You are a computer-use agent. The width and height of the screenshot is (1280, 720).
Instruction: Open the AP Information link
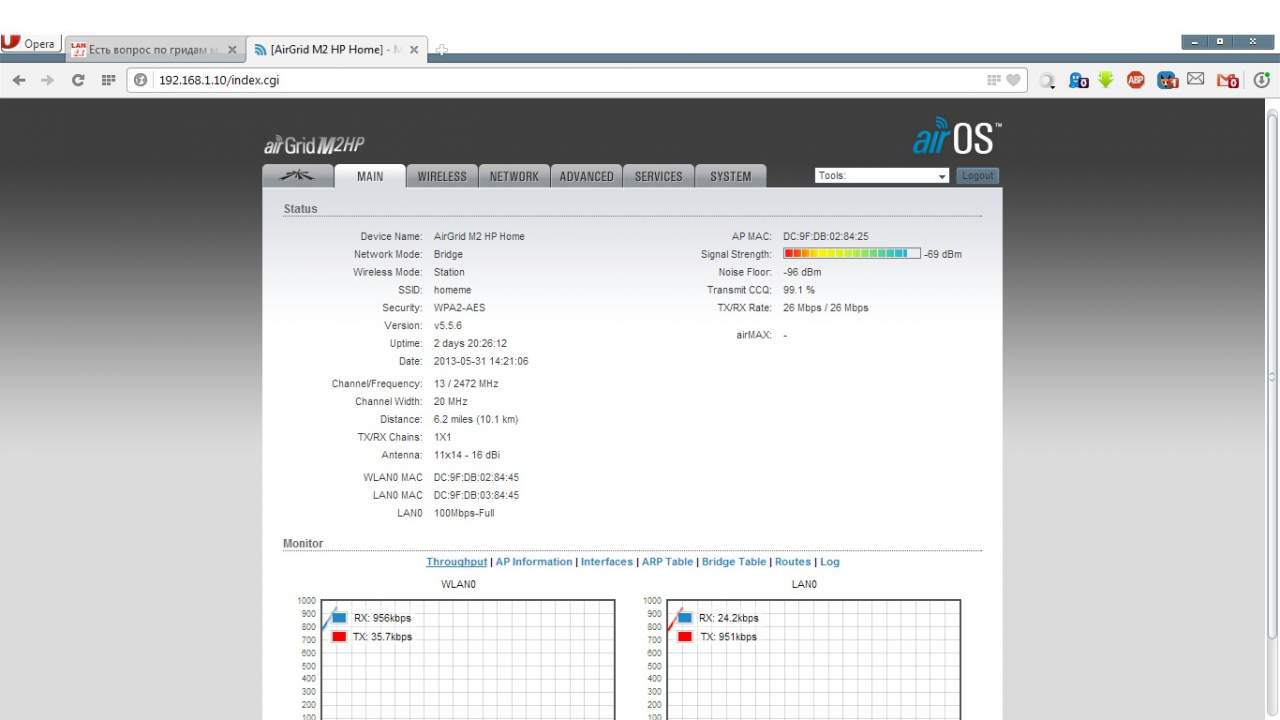click(x=534, y=562)
